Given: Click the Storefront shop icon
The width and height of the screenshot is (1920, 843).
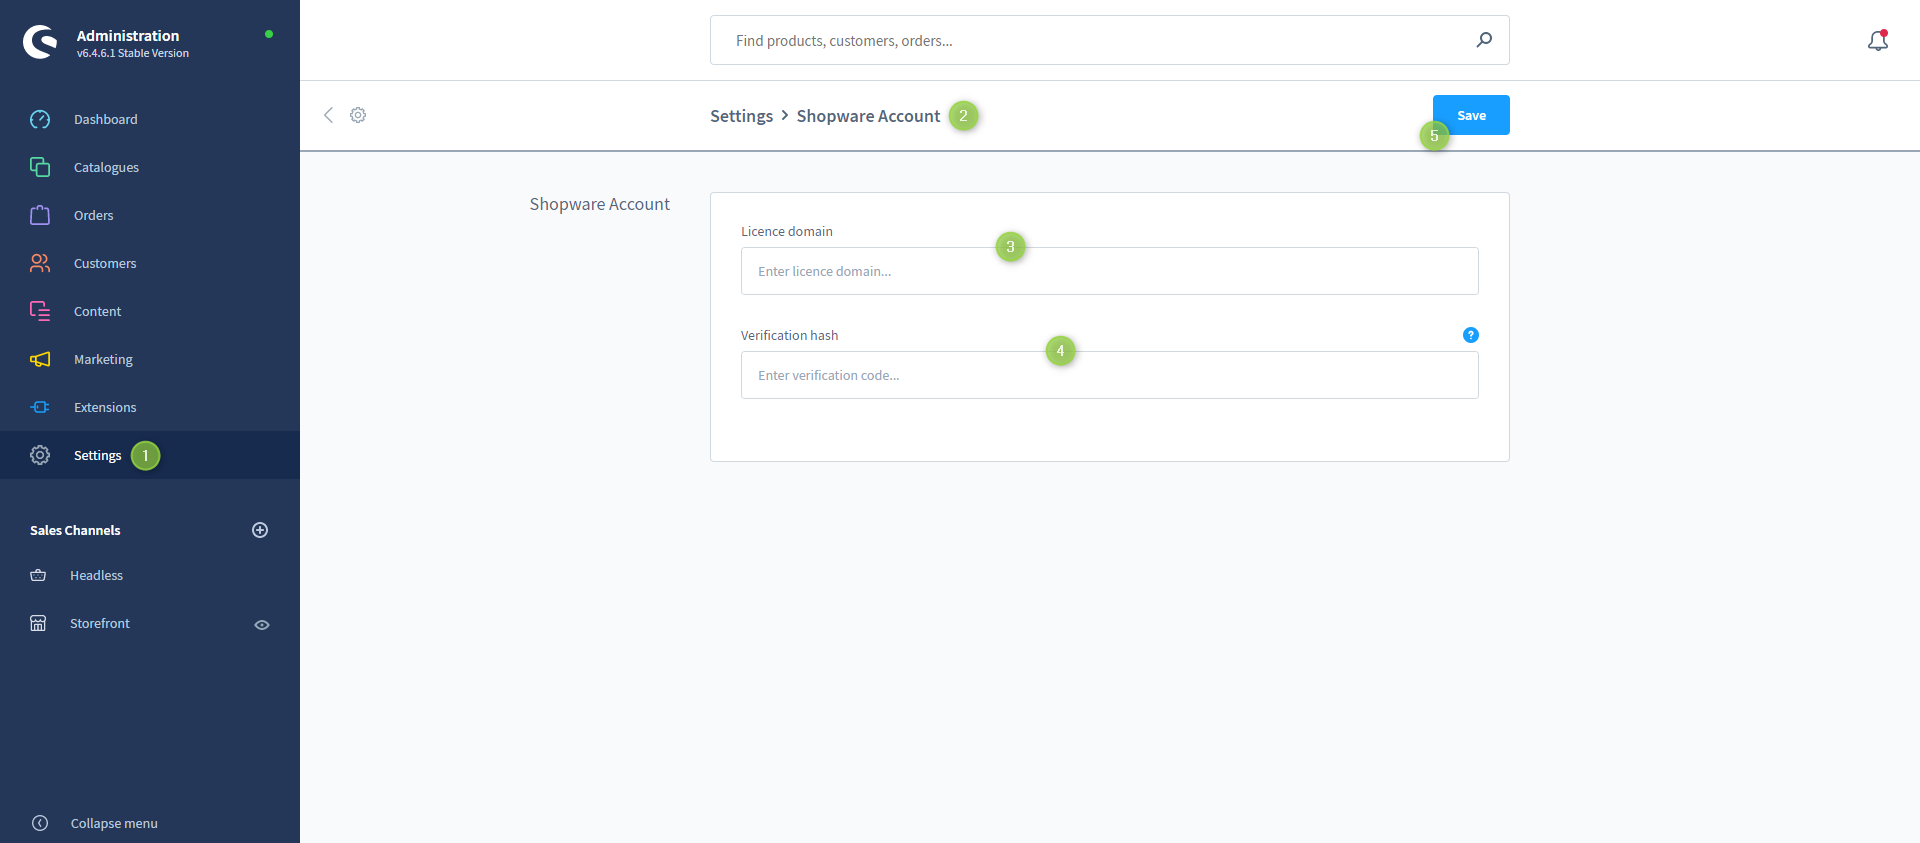Looking at the screenshot, I should (x=38, y=623).
